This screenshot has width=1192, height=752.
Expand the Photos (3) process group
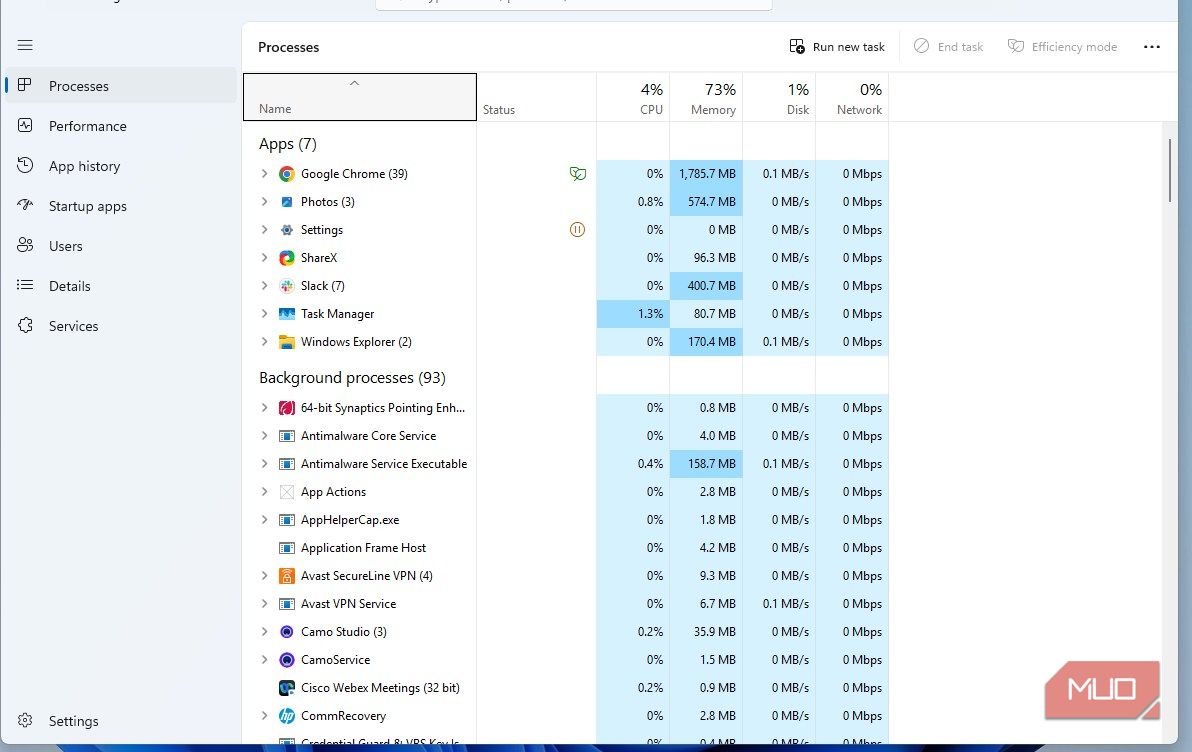pyautogui.click(x=265, y=201)
